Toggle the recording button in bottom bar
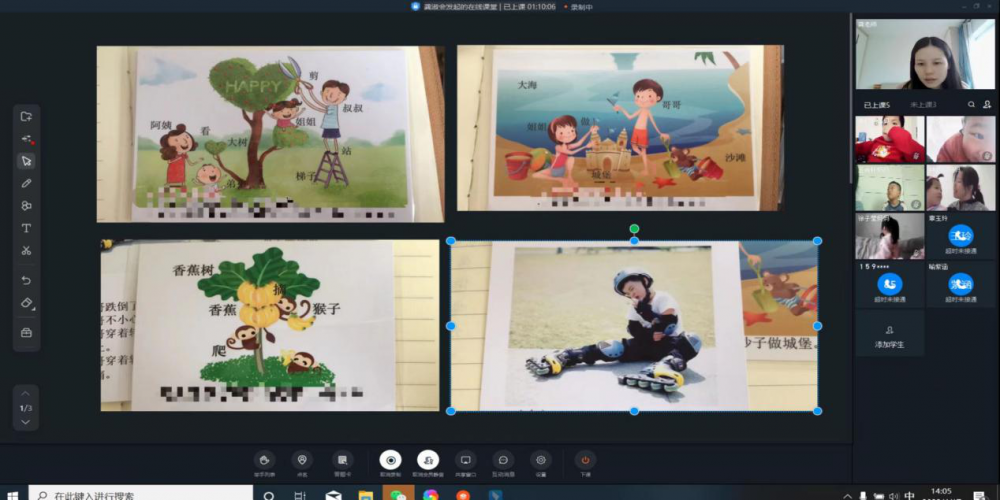Viewport: 1000px width, 500px height. [390, 459]
